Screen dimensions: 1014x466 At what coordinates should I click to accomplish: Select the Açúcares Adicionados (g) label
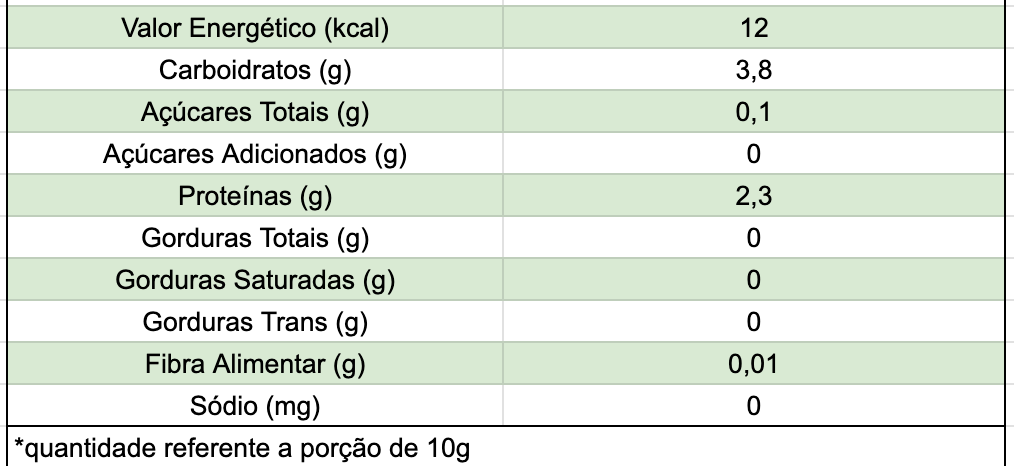click(x=254, y=155)
